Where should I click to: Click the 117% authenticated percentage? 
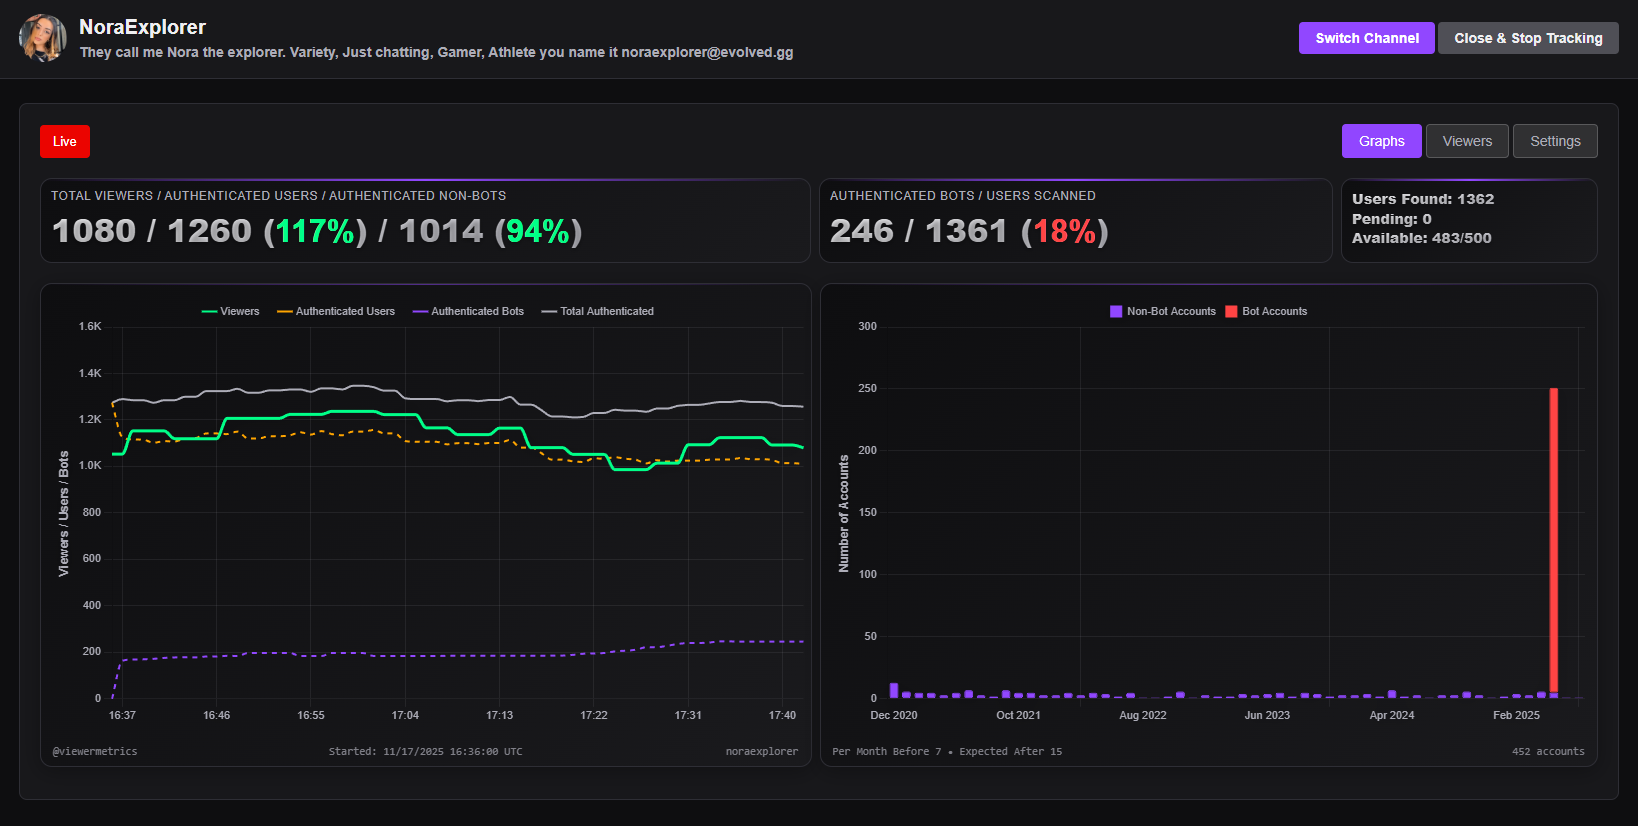tap(315, 231)
